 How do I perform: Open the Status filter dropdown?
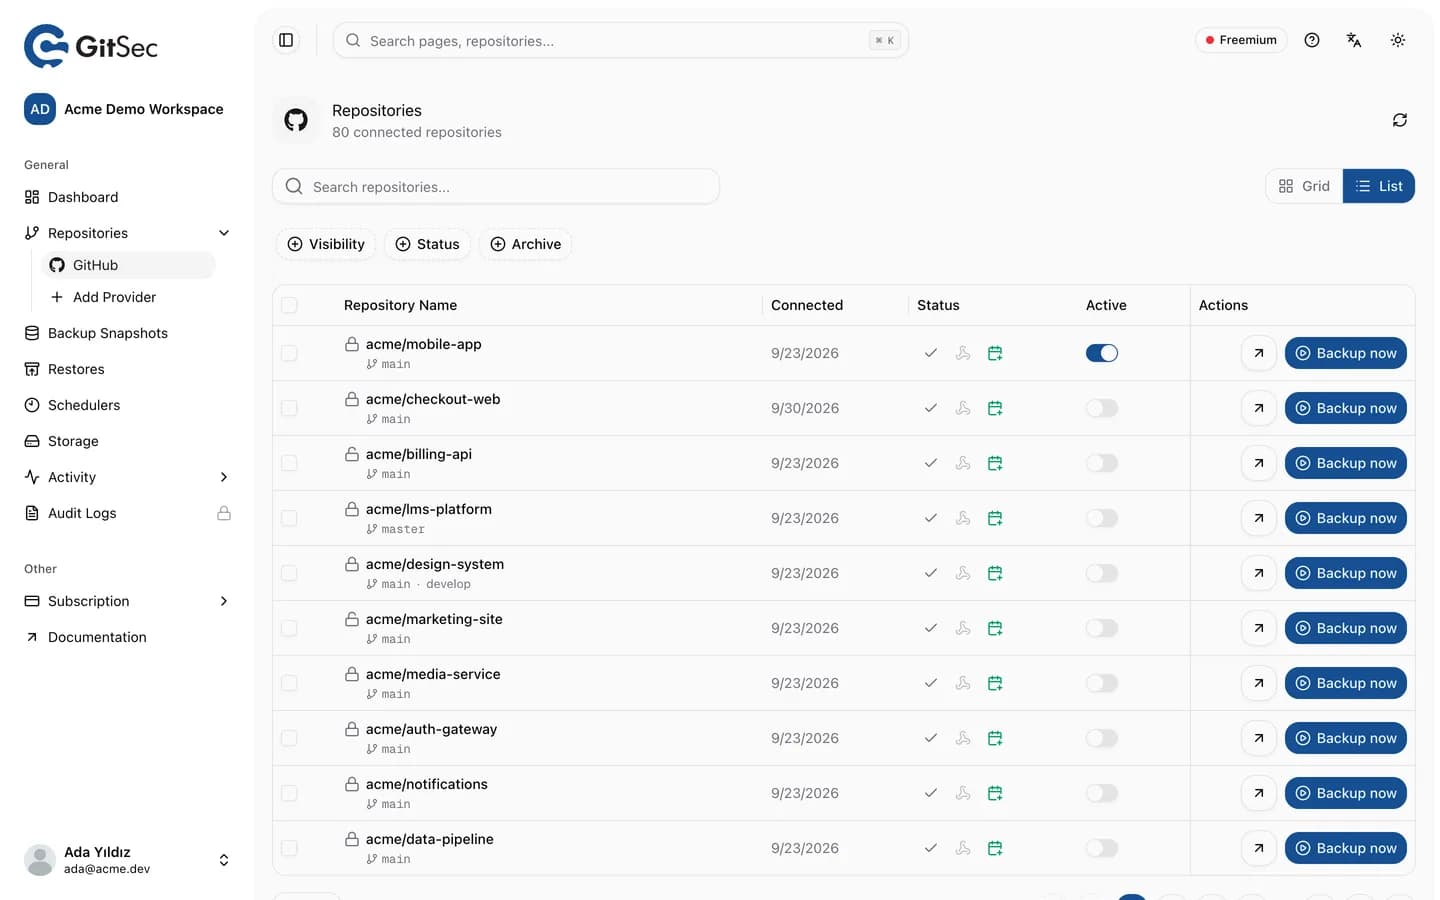pyautogui.click(x=427, y=244)
